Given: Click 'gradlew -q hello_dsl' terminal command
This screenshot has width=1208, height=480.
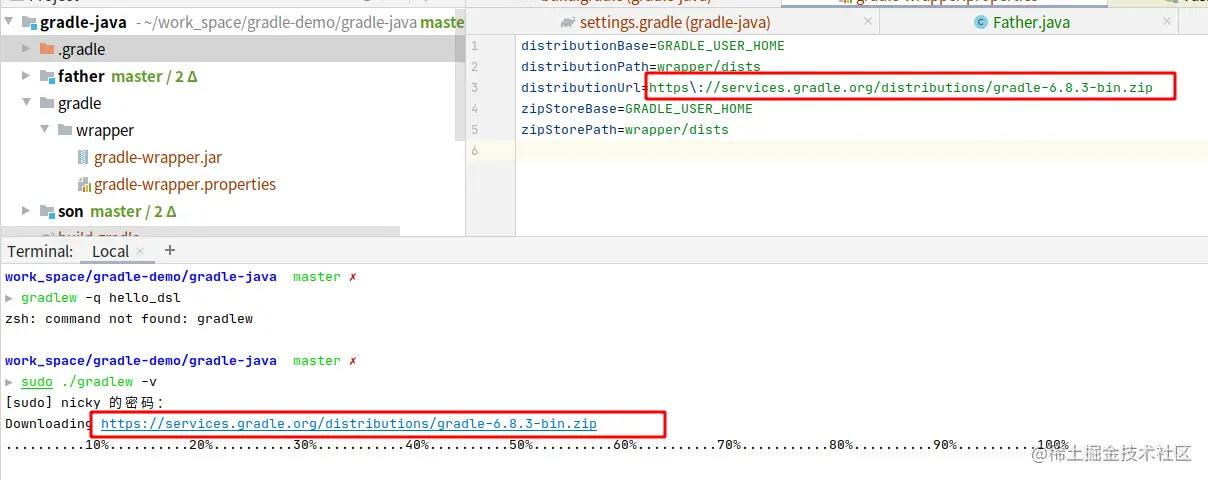Looking at the screenshot, I should (x=101, y=297).
